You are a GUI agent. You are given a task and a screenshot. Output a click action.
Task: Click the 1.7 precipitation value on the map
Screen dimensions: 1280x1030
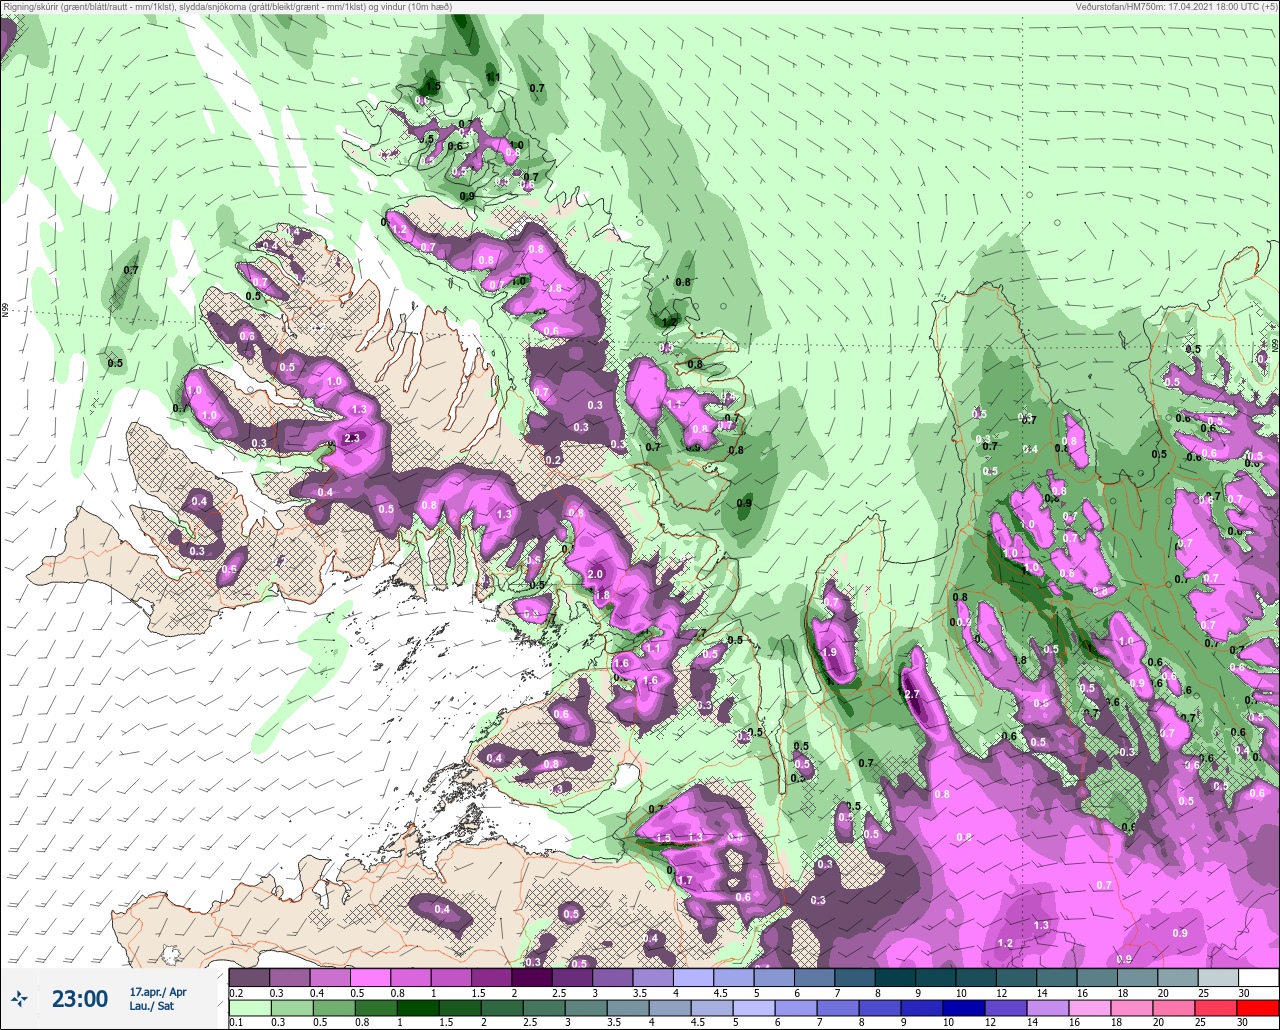pyautogui.click(x=685, y=880)
